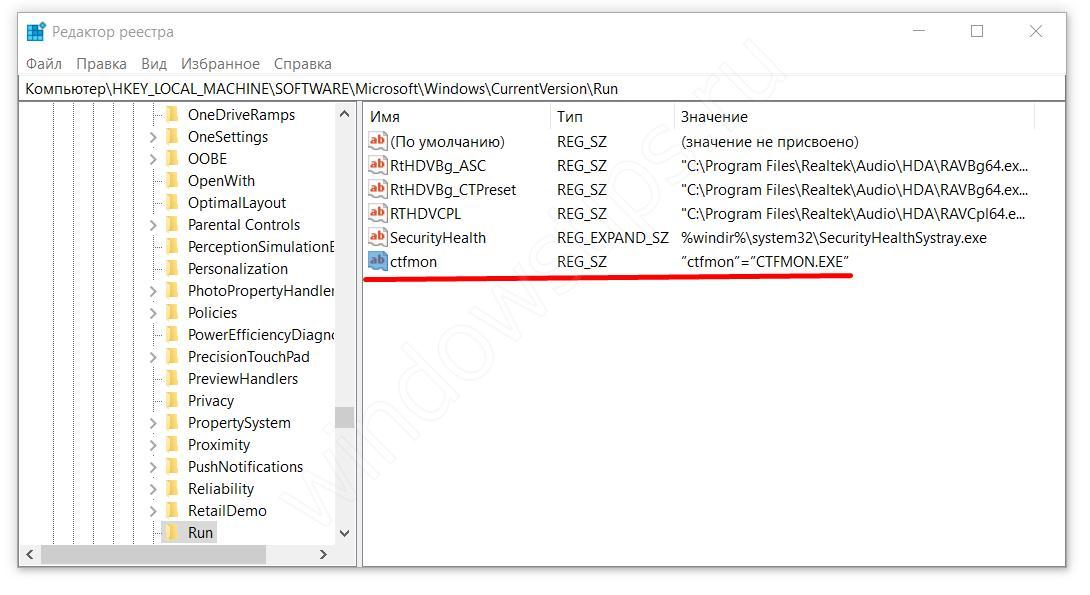Click the SecurityHealth value's string icon
1090x595 pixels.
click(377, 237)
